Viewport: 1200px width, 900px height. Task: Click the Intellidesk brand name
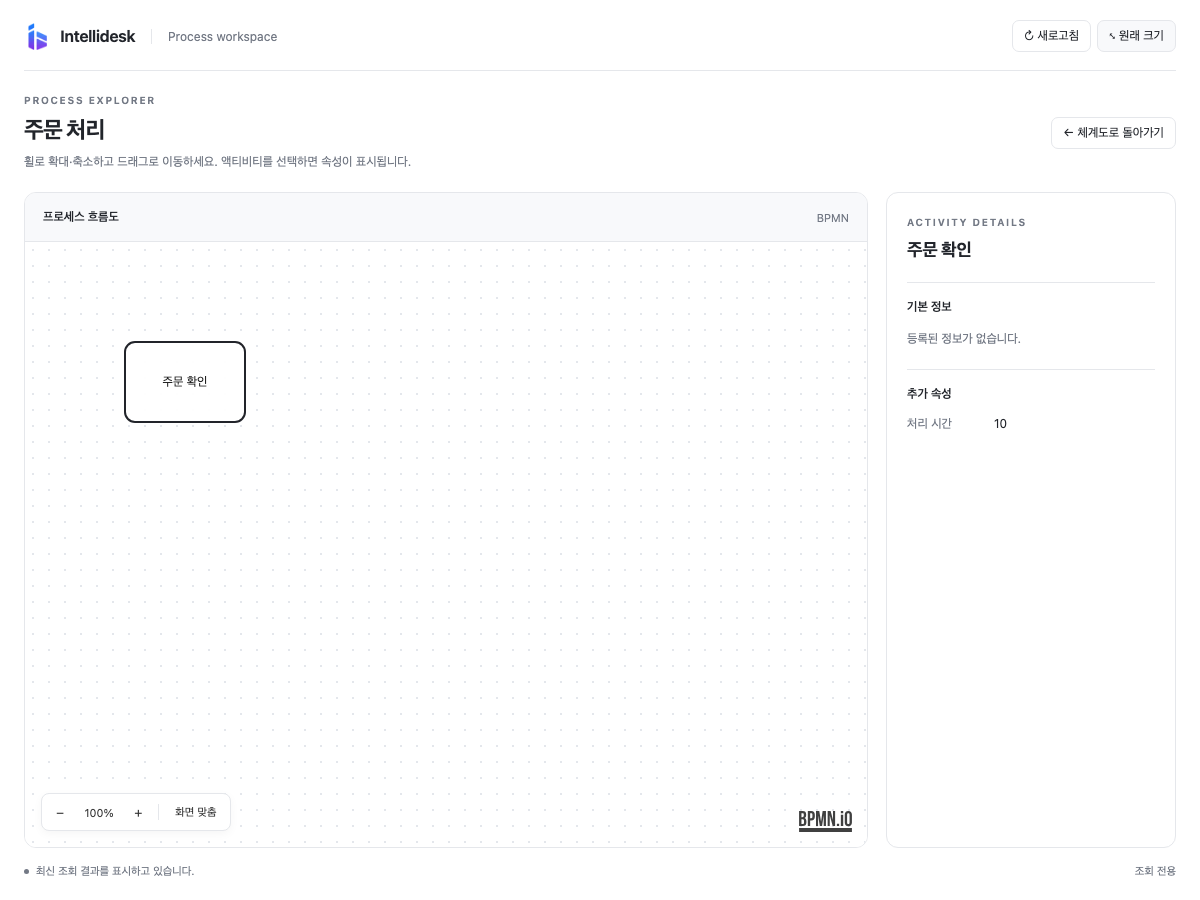[x=97, y=37]
